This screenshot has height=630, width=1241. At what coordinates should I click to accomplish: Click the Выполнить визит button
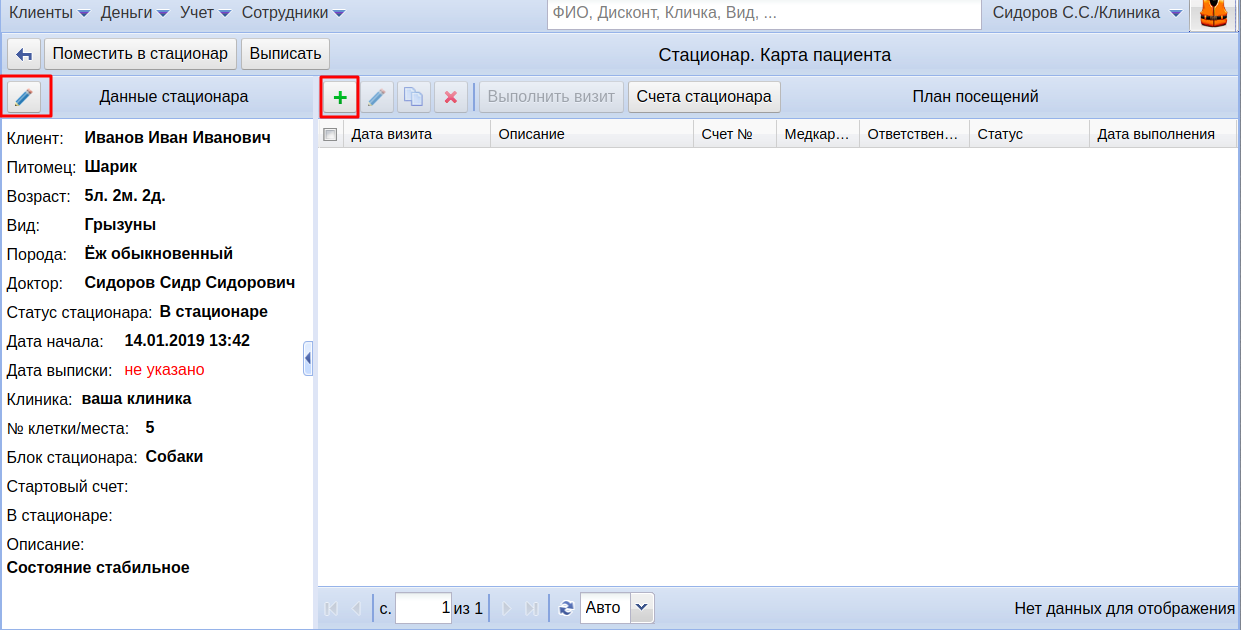551,97
